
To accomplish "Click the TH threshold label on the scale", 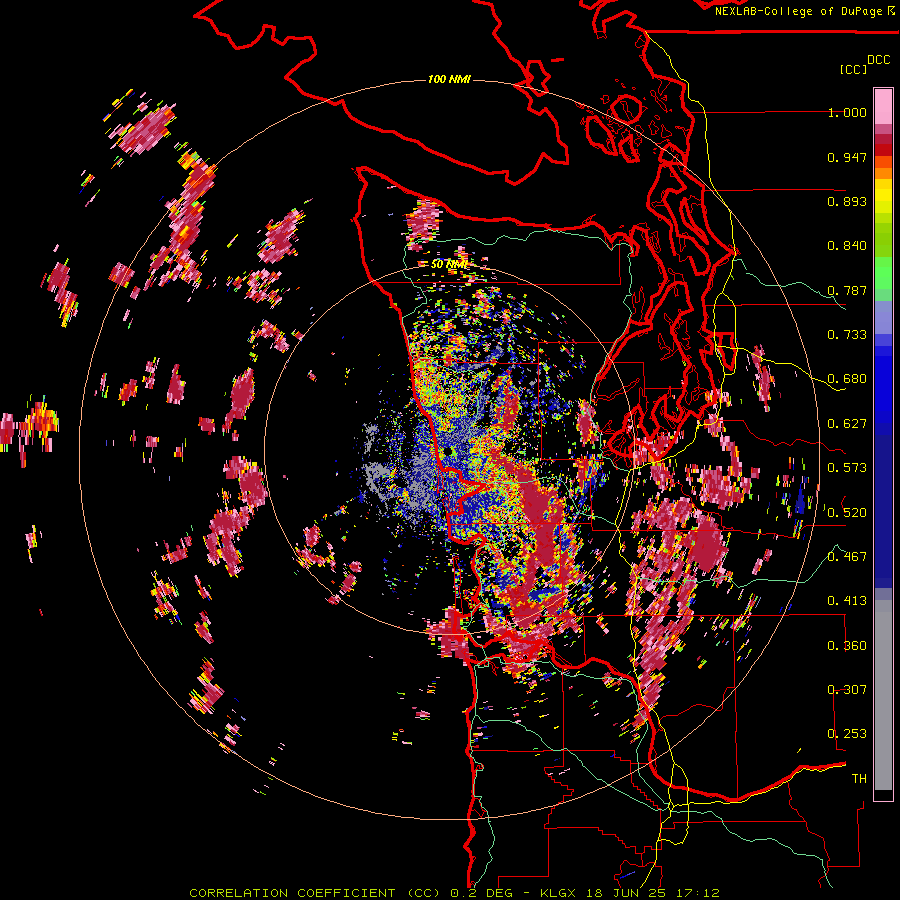I will click(x=859, y=779).
